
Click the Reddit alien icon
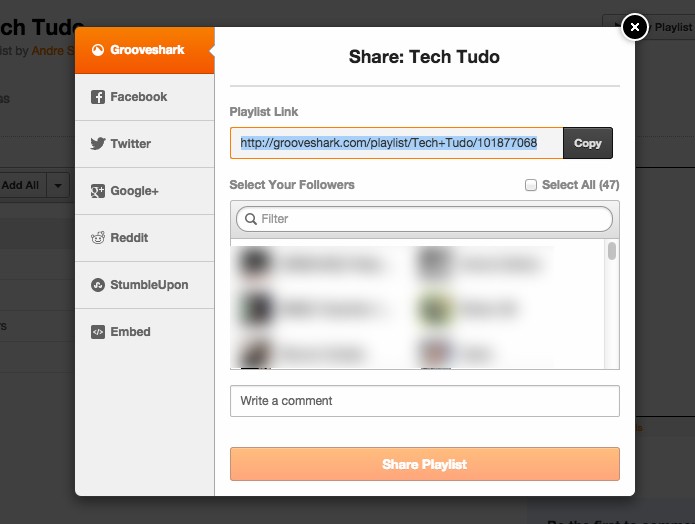98,238
